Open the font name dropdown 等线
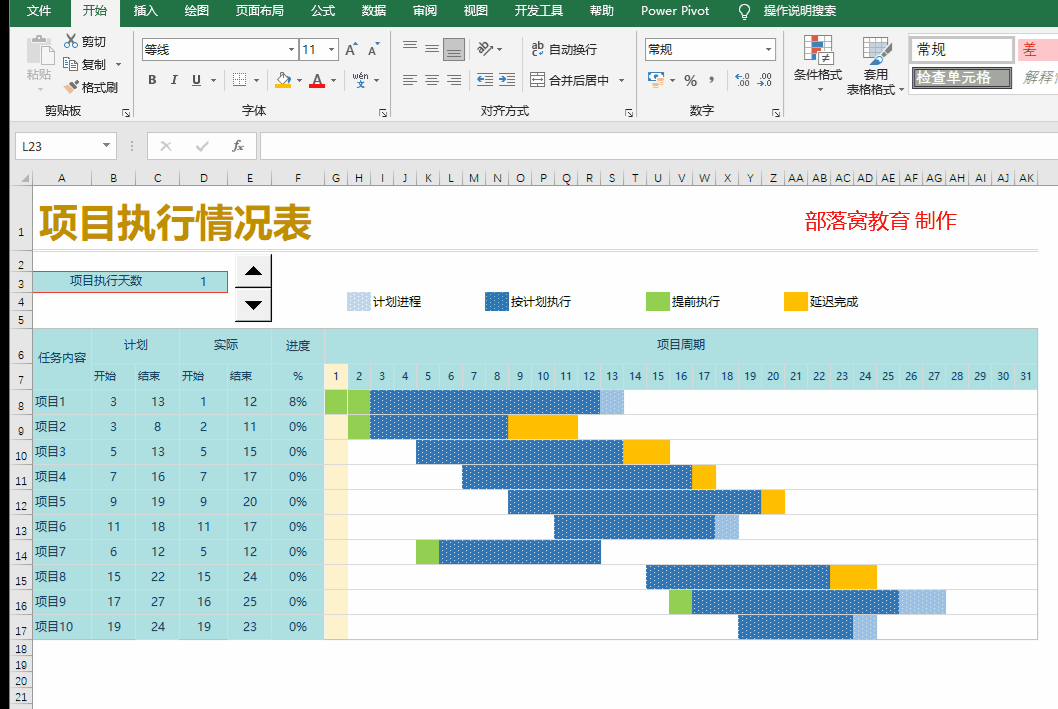The height and width of the screenshot is (709, 1058). tap(291, 50)
